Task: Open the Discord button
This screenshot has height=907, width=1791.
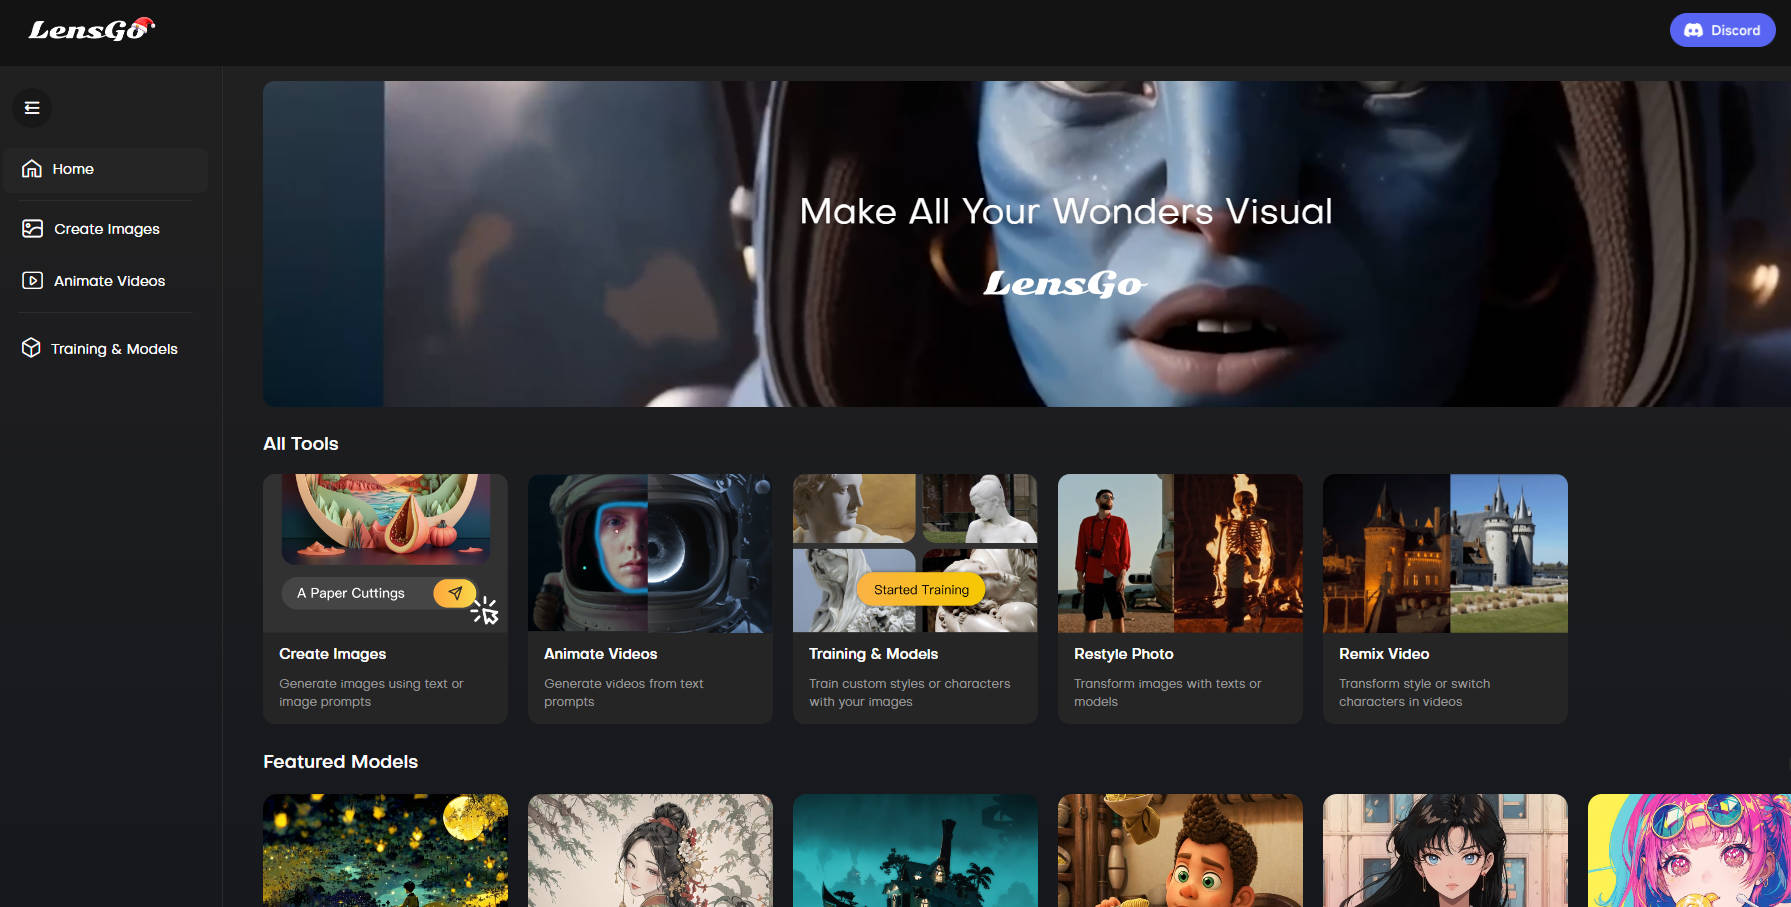Action: [x=1722, y=30]
